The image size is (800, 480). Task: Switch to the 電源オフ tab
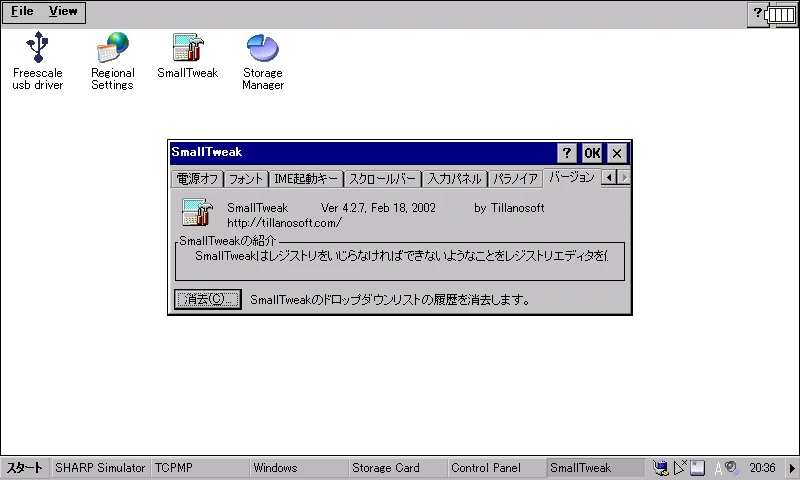click(x=197, y=179)
